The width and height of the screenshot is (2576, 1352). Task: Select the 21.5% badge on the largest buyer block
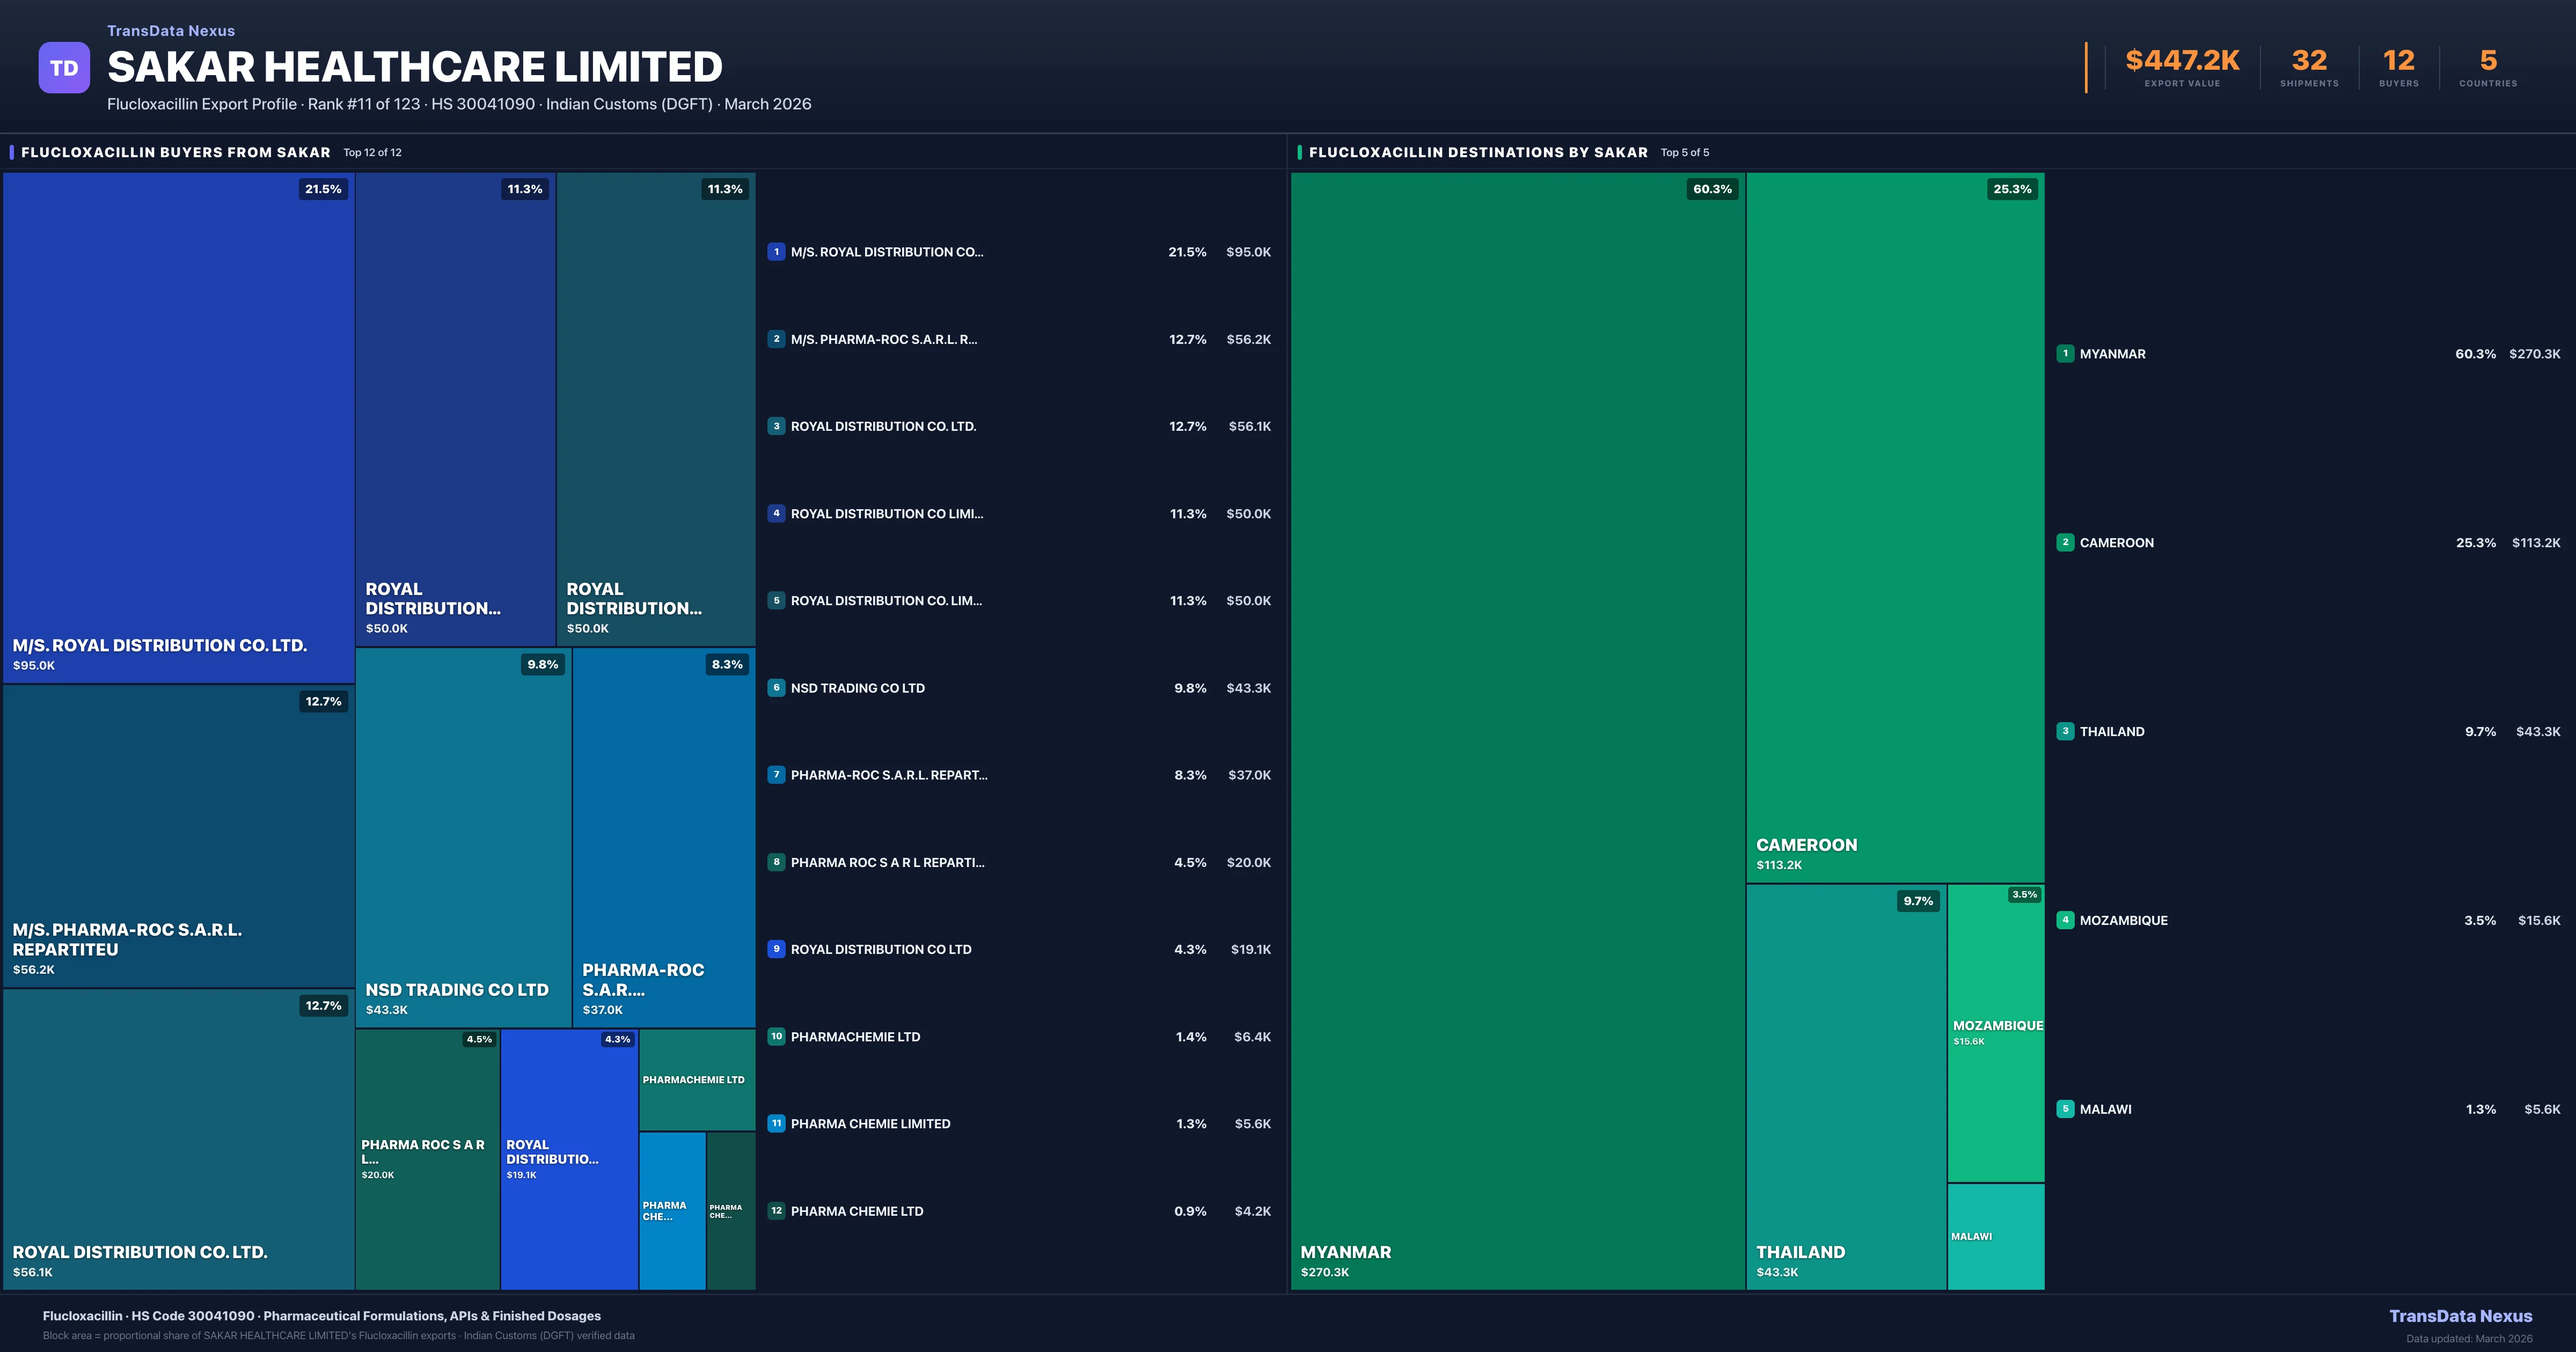pos(322,188)
